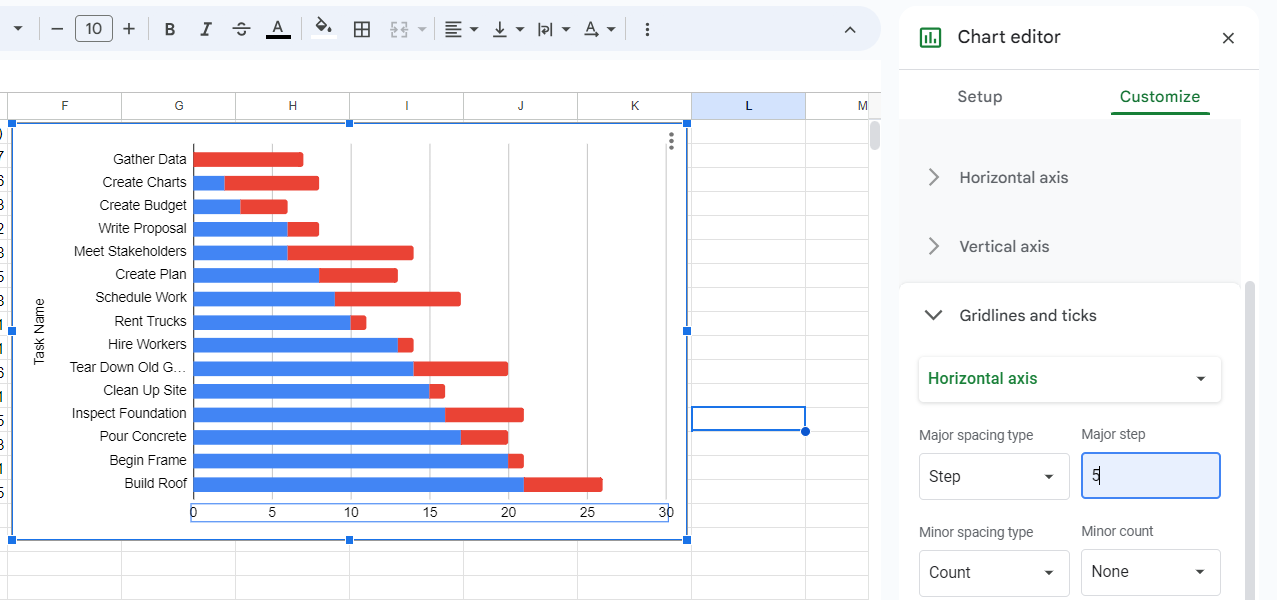Click the red bar for Gather Data
Viewport: 1277px width, 600px height.
(x=248, y=159)
